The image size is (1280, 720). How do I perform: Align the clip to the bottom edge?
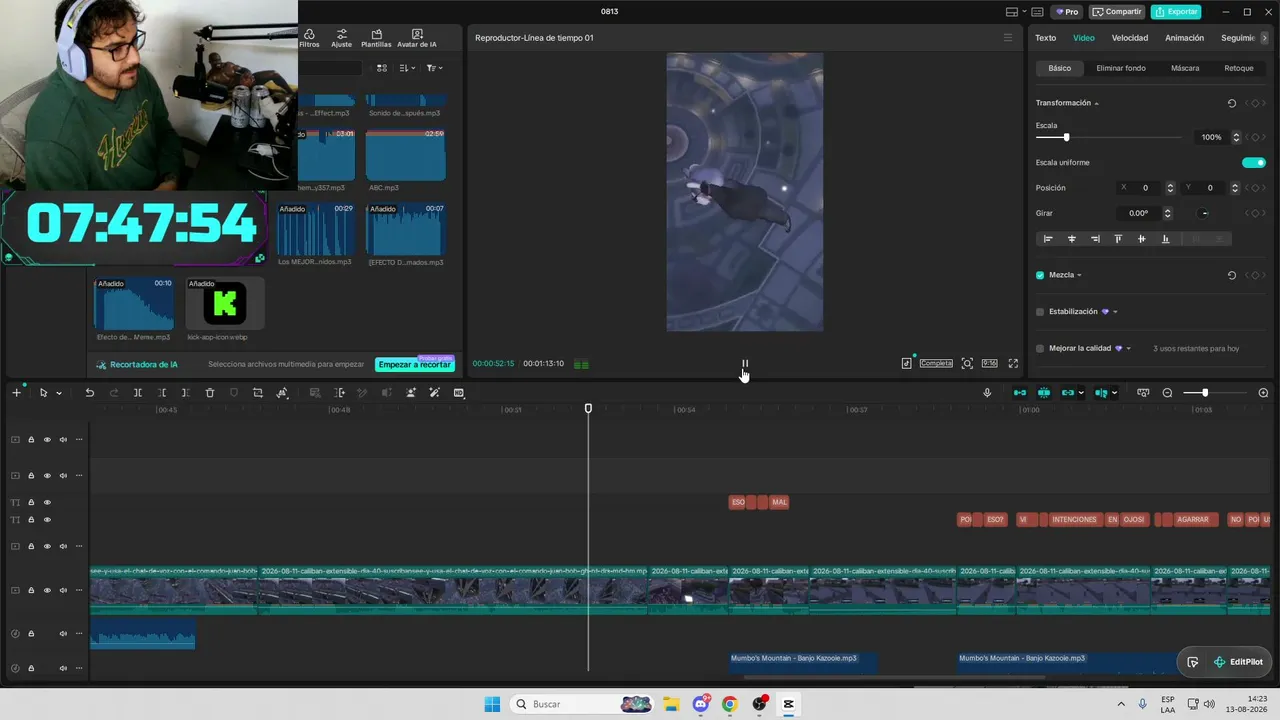(x=1165, y=239)
